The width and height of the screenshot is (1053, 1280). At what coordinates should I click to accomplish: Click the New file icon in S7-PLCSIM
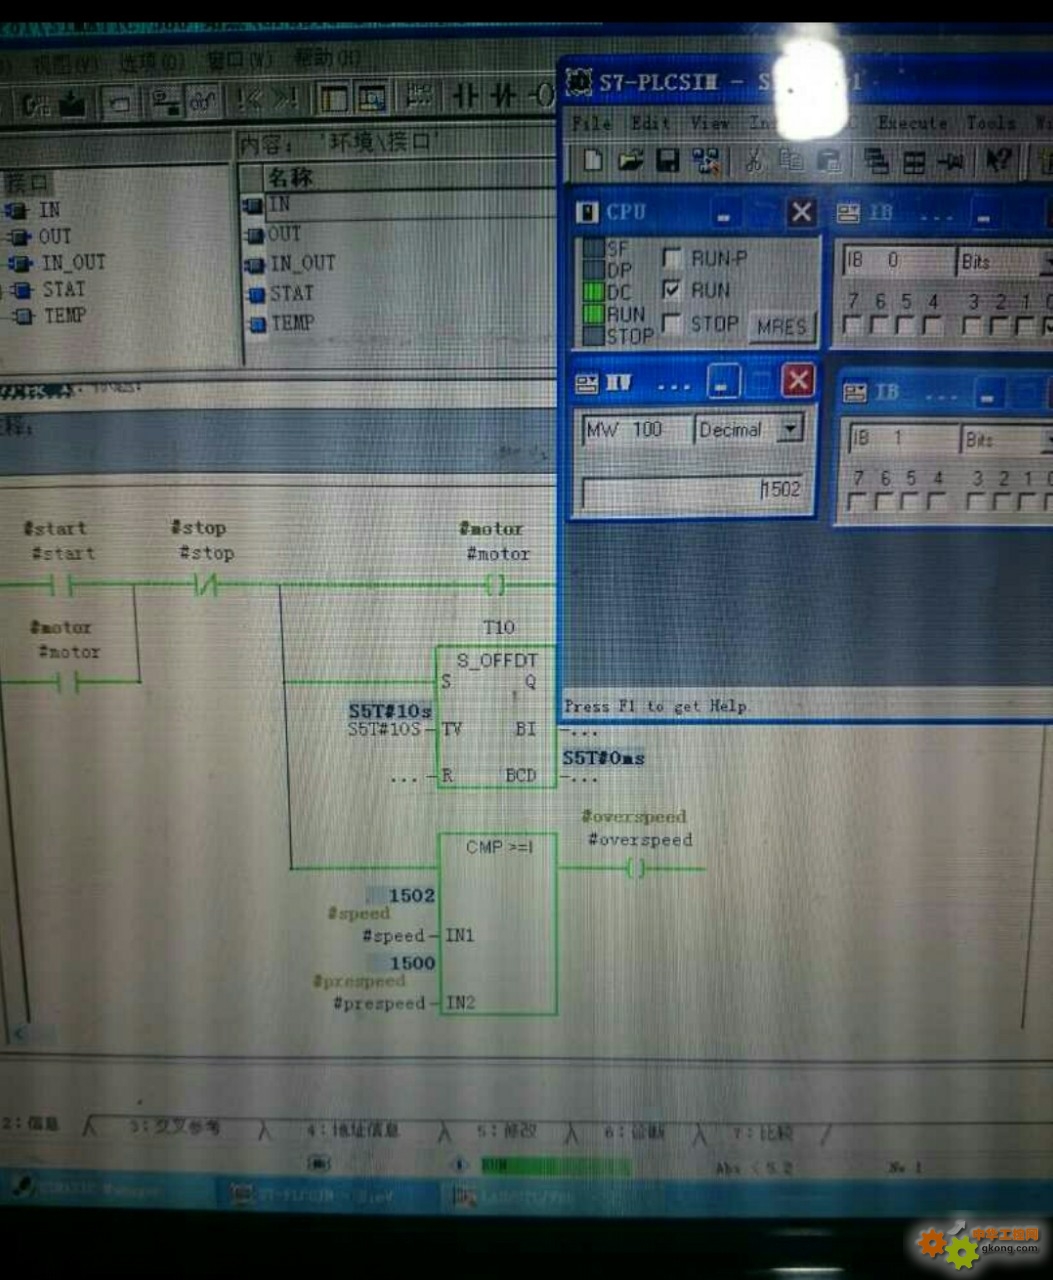(x=593, y=160)
